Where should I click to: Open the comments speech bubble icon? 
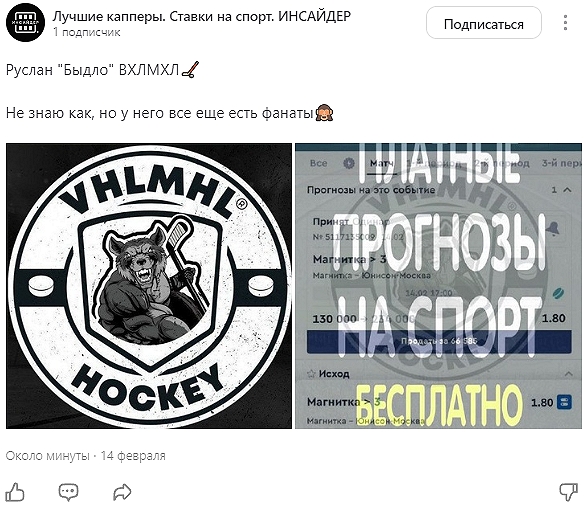click(68, 492)
